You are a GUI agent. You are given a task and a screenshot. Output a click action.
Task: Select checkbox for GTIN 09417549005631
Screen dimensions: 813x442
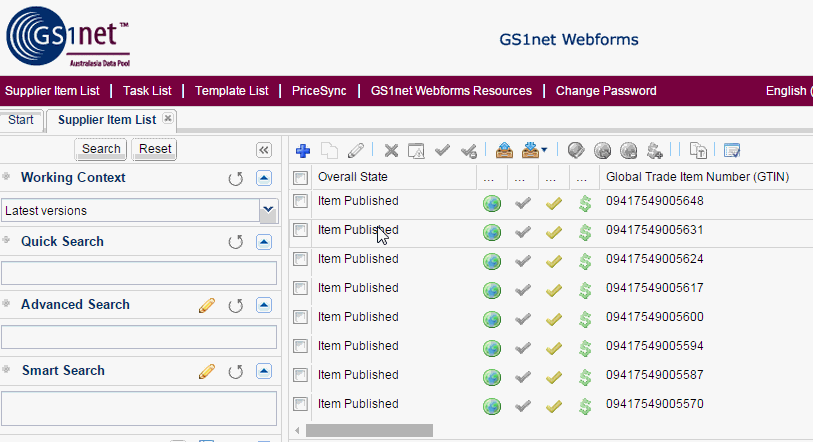(x=300, y=230)
